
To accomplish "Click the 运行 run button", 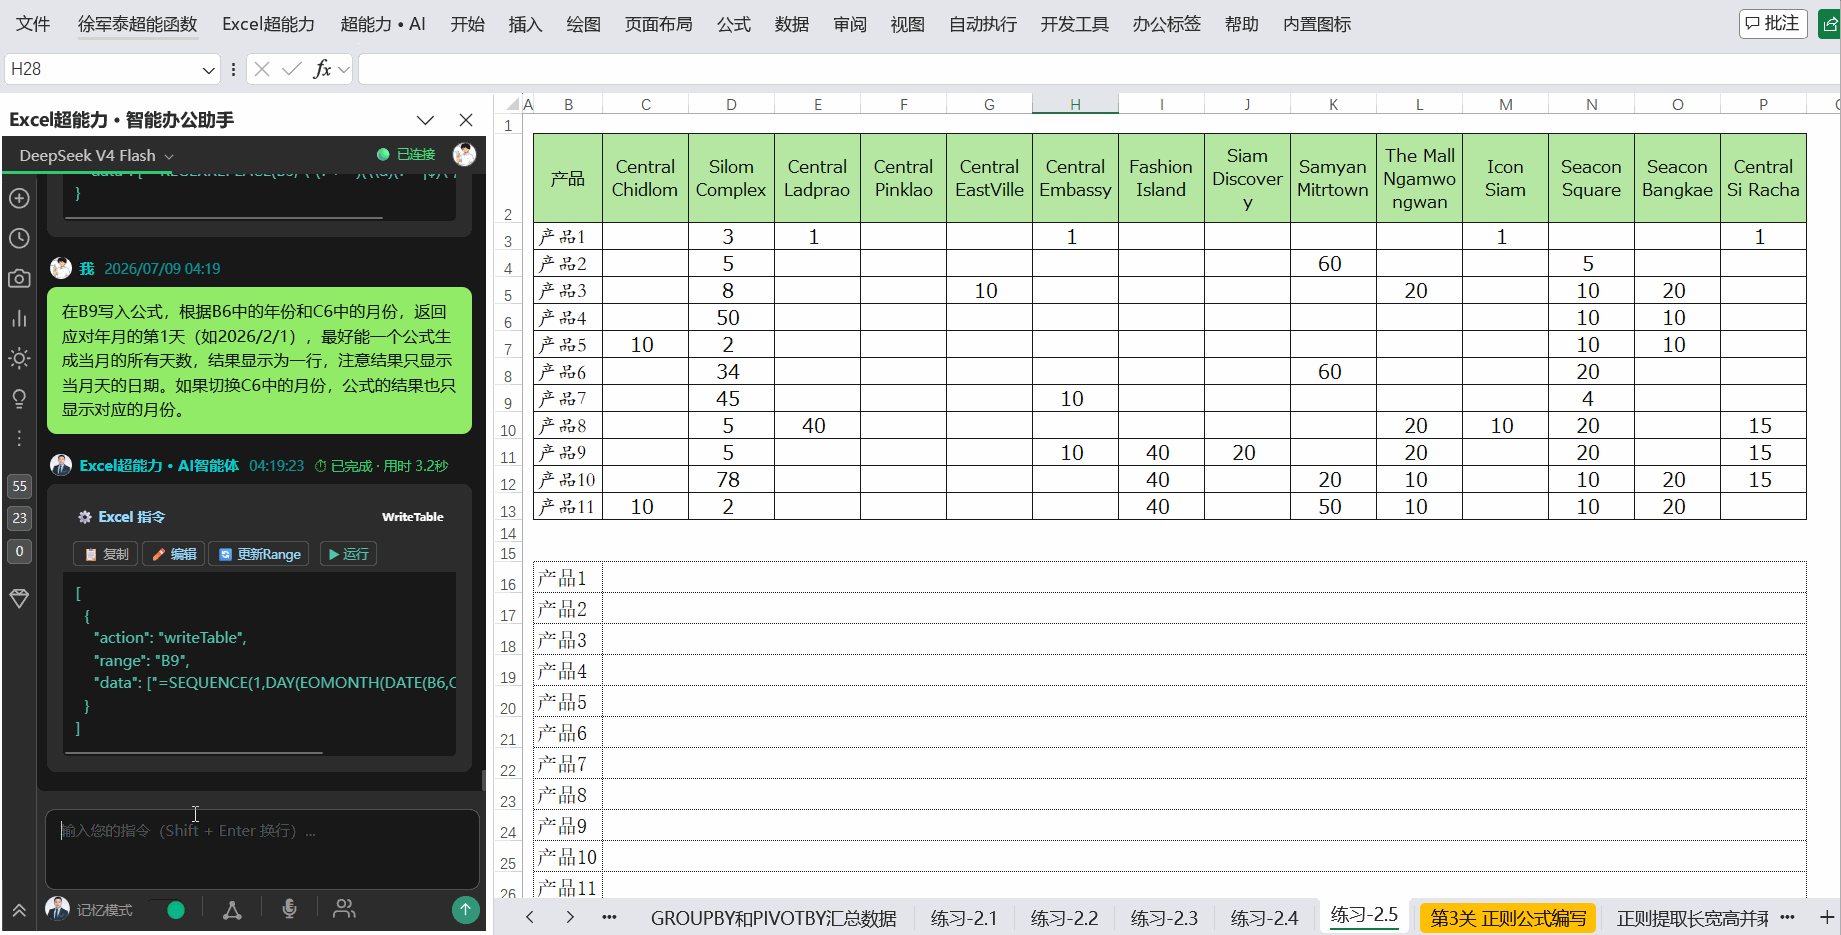I will tap(348, 554).
